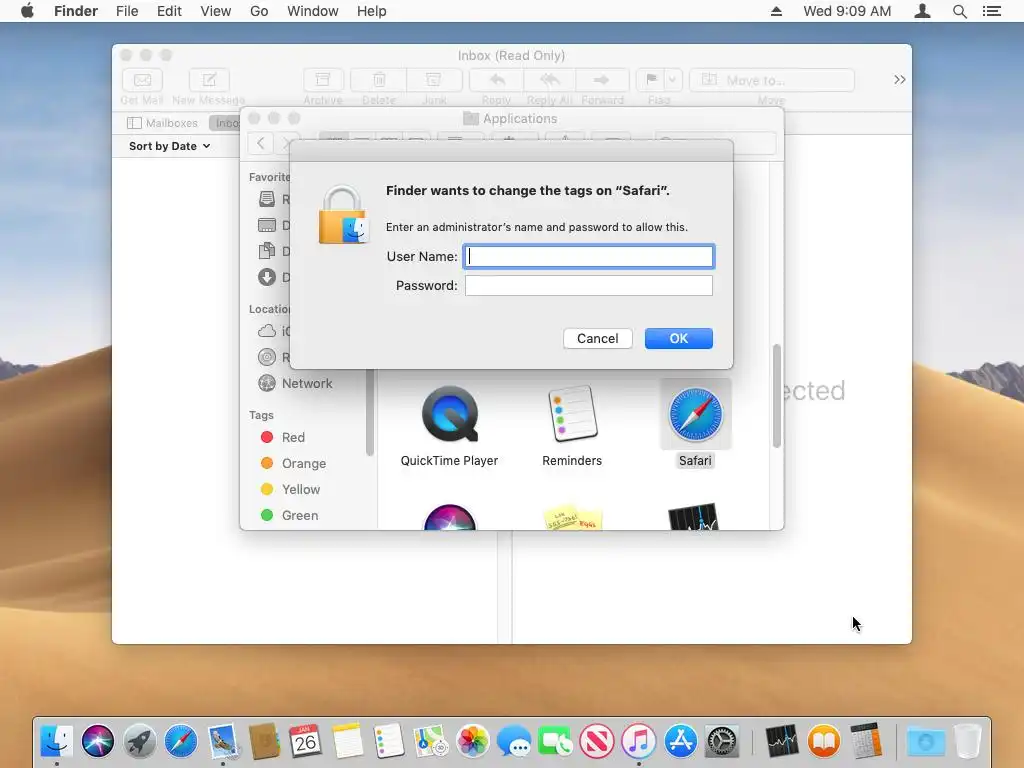The image size is (1024, 768).
Task: Choose the Orange tag in sidebar
Action: tap(293, 463)
